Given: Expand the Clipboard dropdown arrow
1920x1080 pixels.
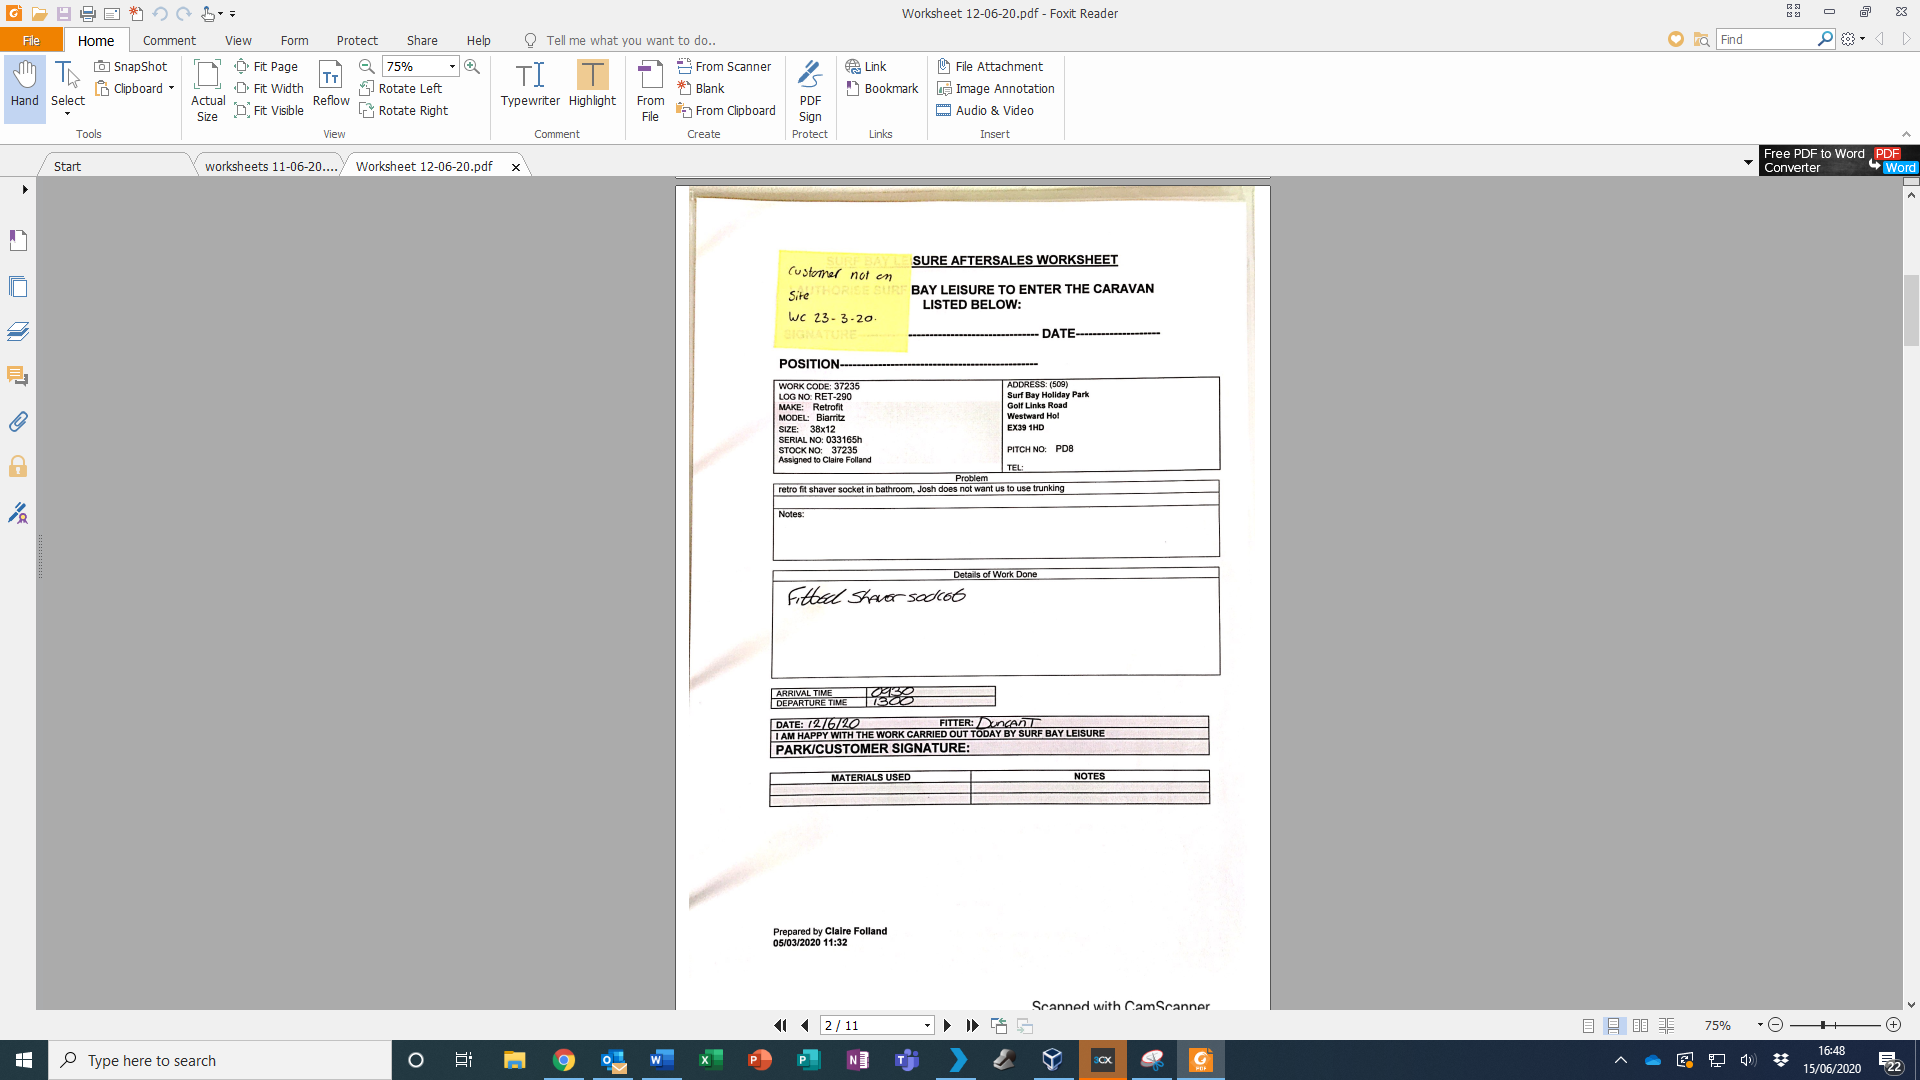Looking at the screenshot, I should tap(171, 88).
